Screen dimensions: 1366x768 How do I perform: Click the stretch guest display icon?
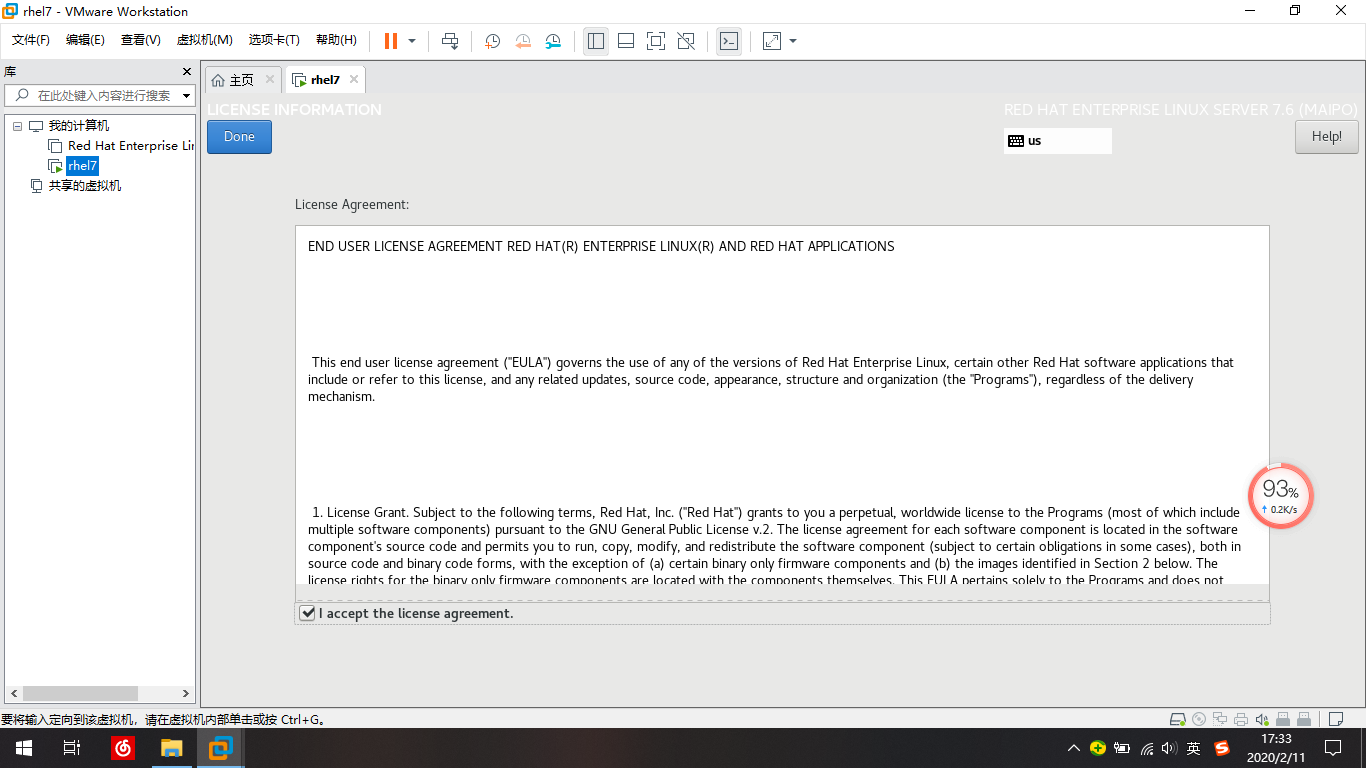pos(772,41)
